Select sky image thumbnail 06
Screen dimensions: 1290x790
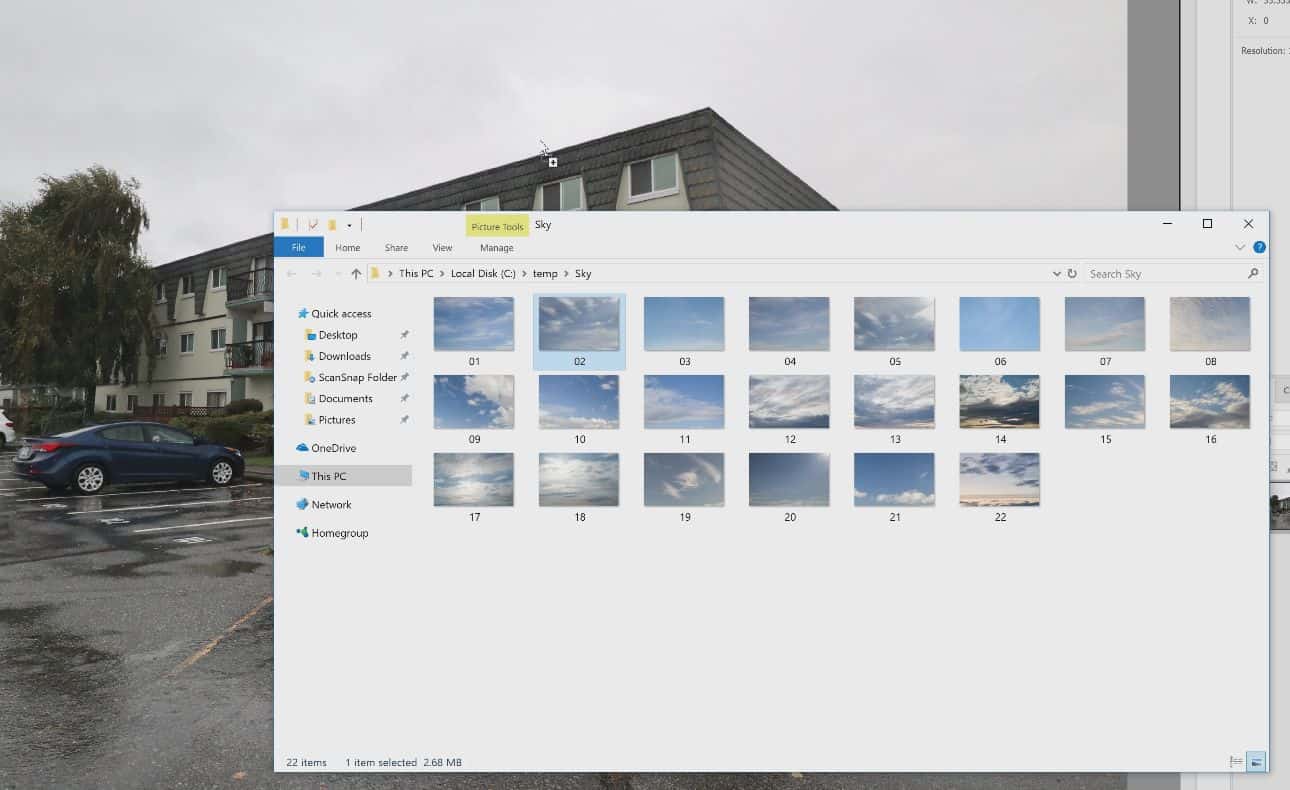point(999,324)
